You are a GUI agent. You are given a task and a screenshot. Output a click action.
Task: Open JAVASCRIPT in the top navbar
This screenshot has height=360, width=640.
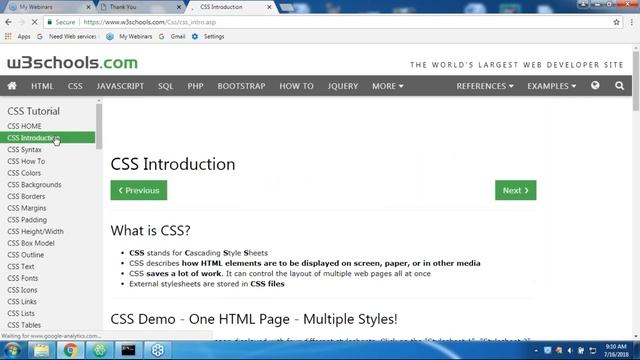coord(120,86)
